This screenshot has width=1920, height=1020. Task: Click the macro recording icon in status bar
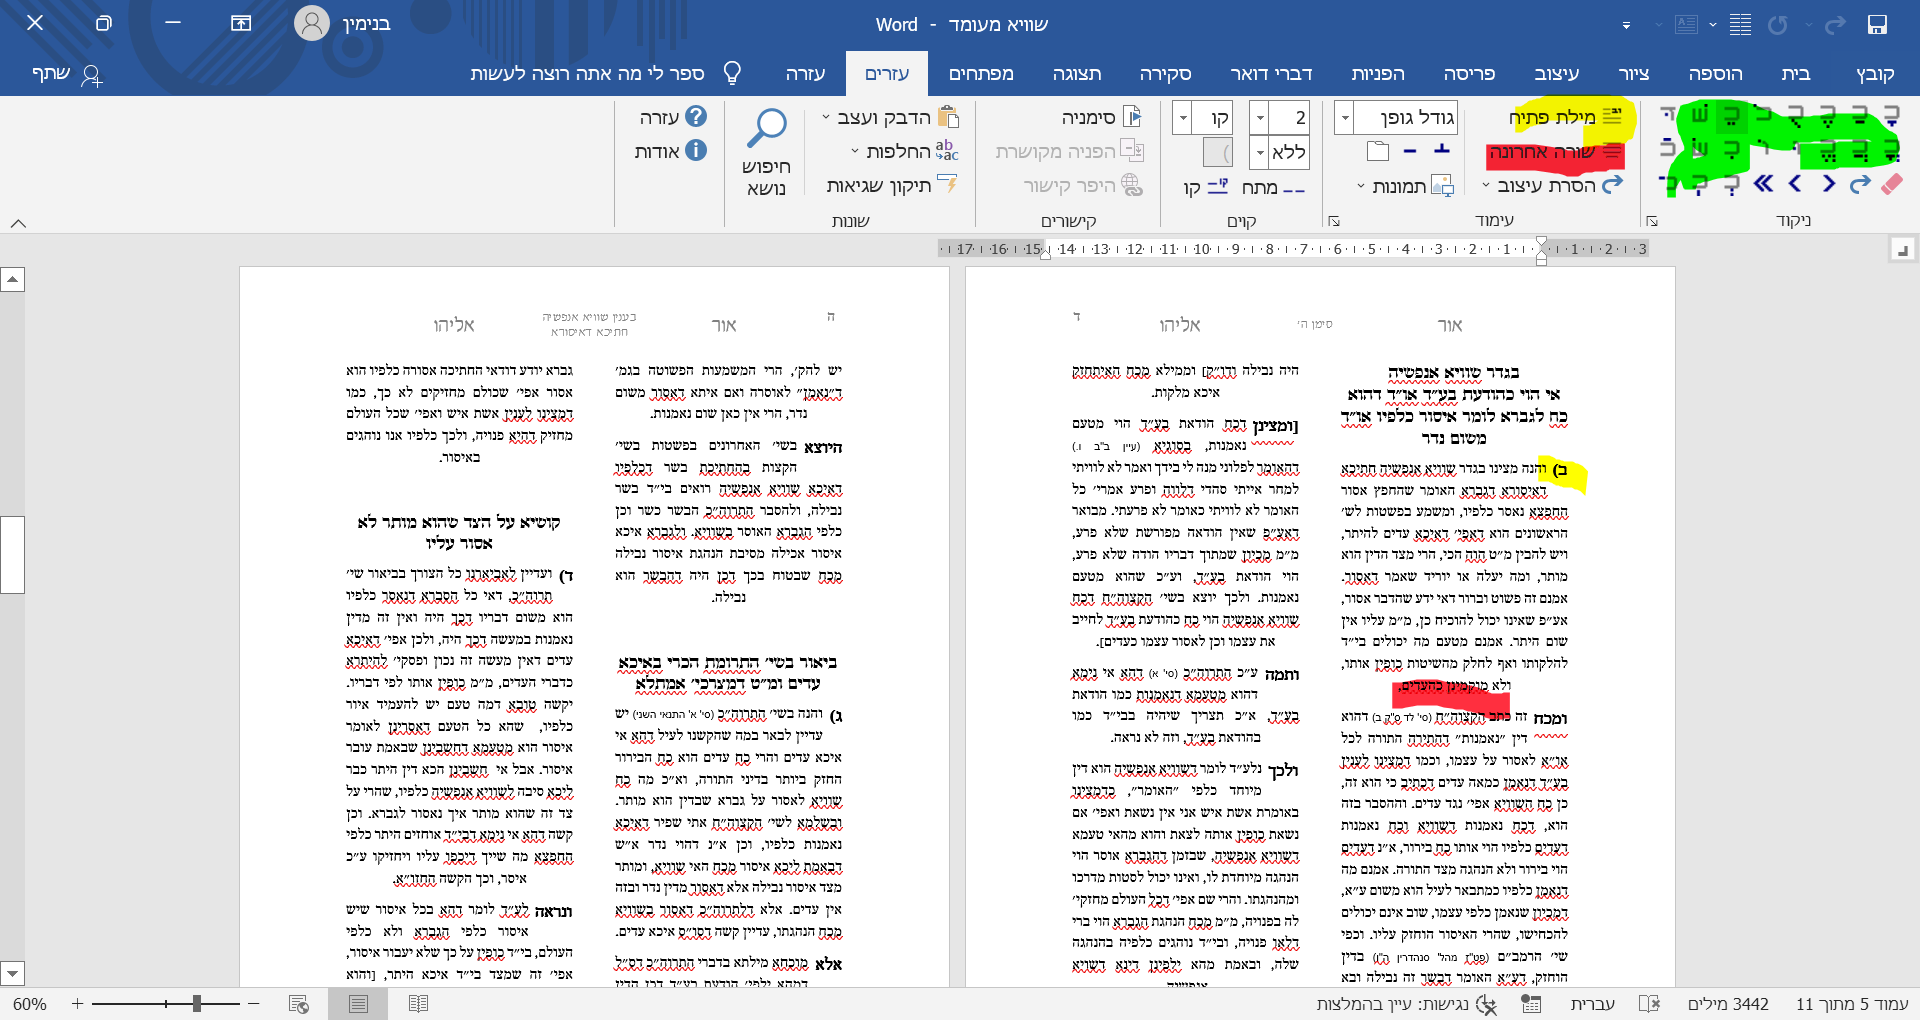pos(1531,1004)
